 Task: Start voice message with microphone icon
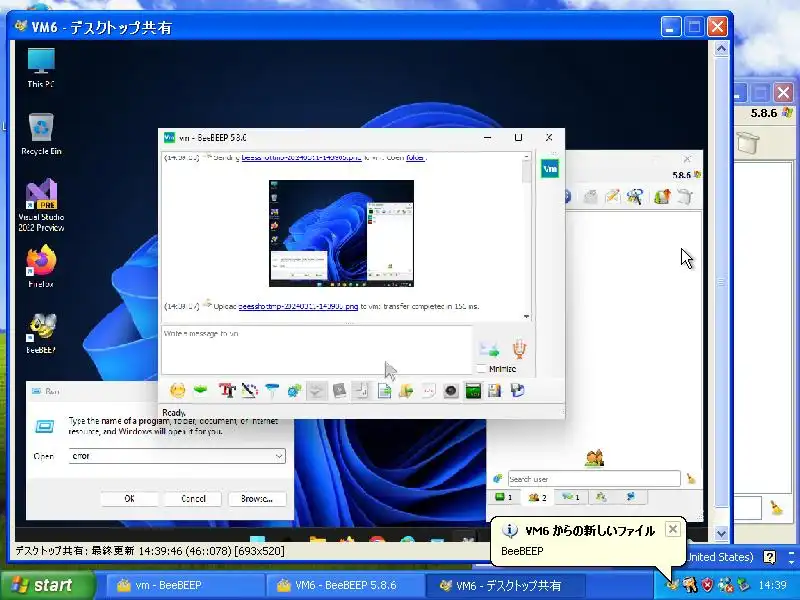coord(519,348)
